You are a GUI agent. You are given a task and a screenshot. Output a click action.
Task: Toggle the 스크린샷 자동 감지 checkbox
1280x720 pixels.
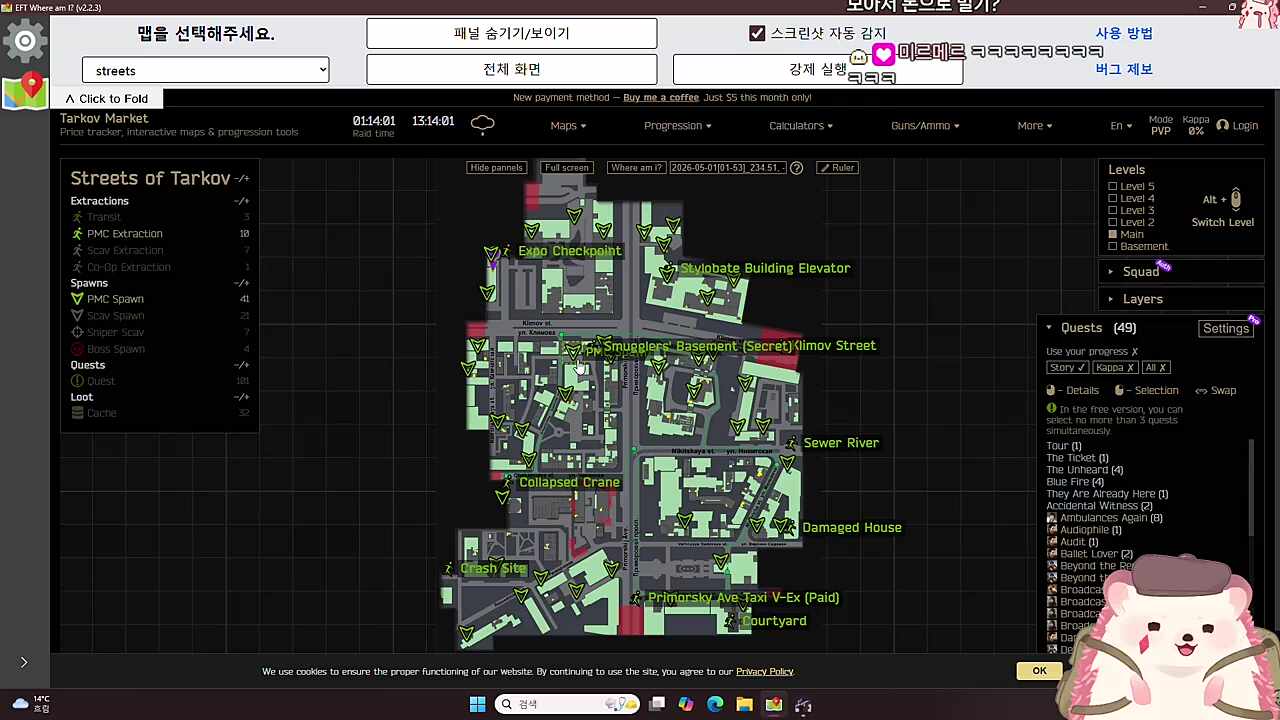tap(757, 33)
